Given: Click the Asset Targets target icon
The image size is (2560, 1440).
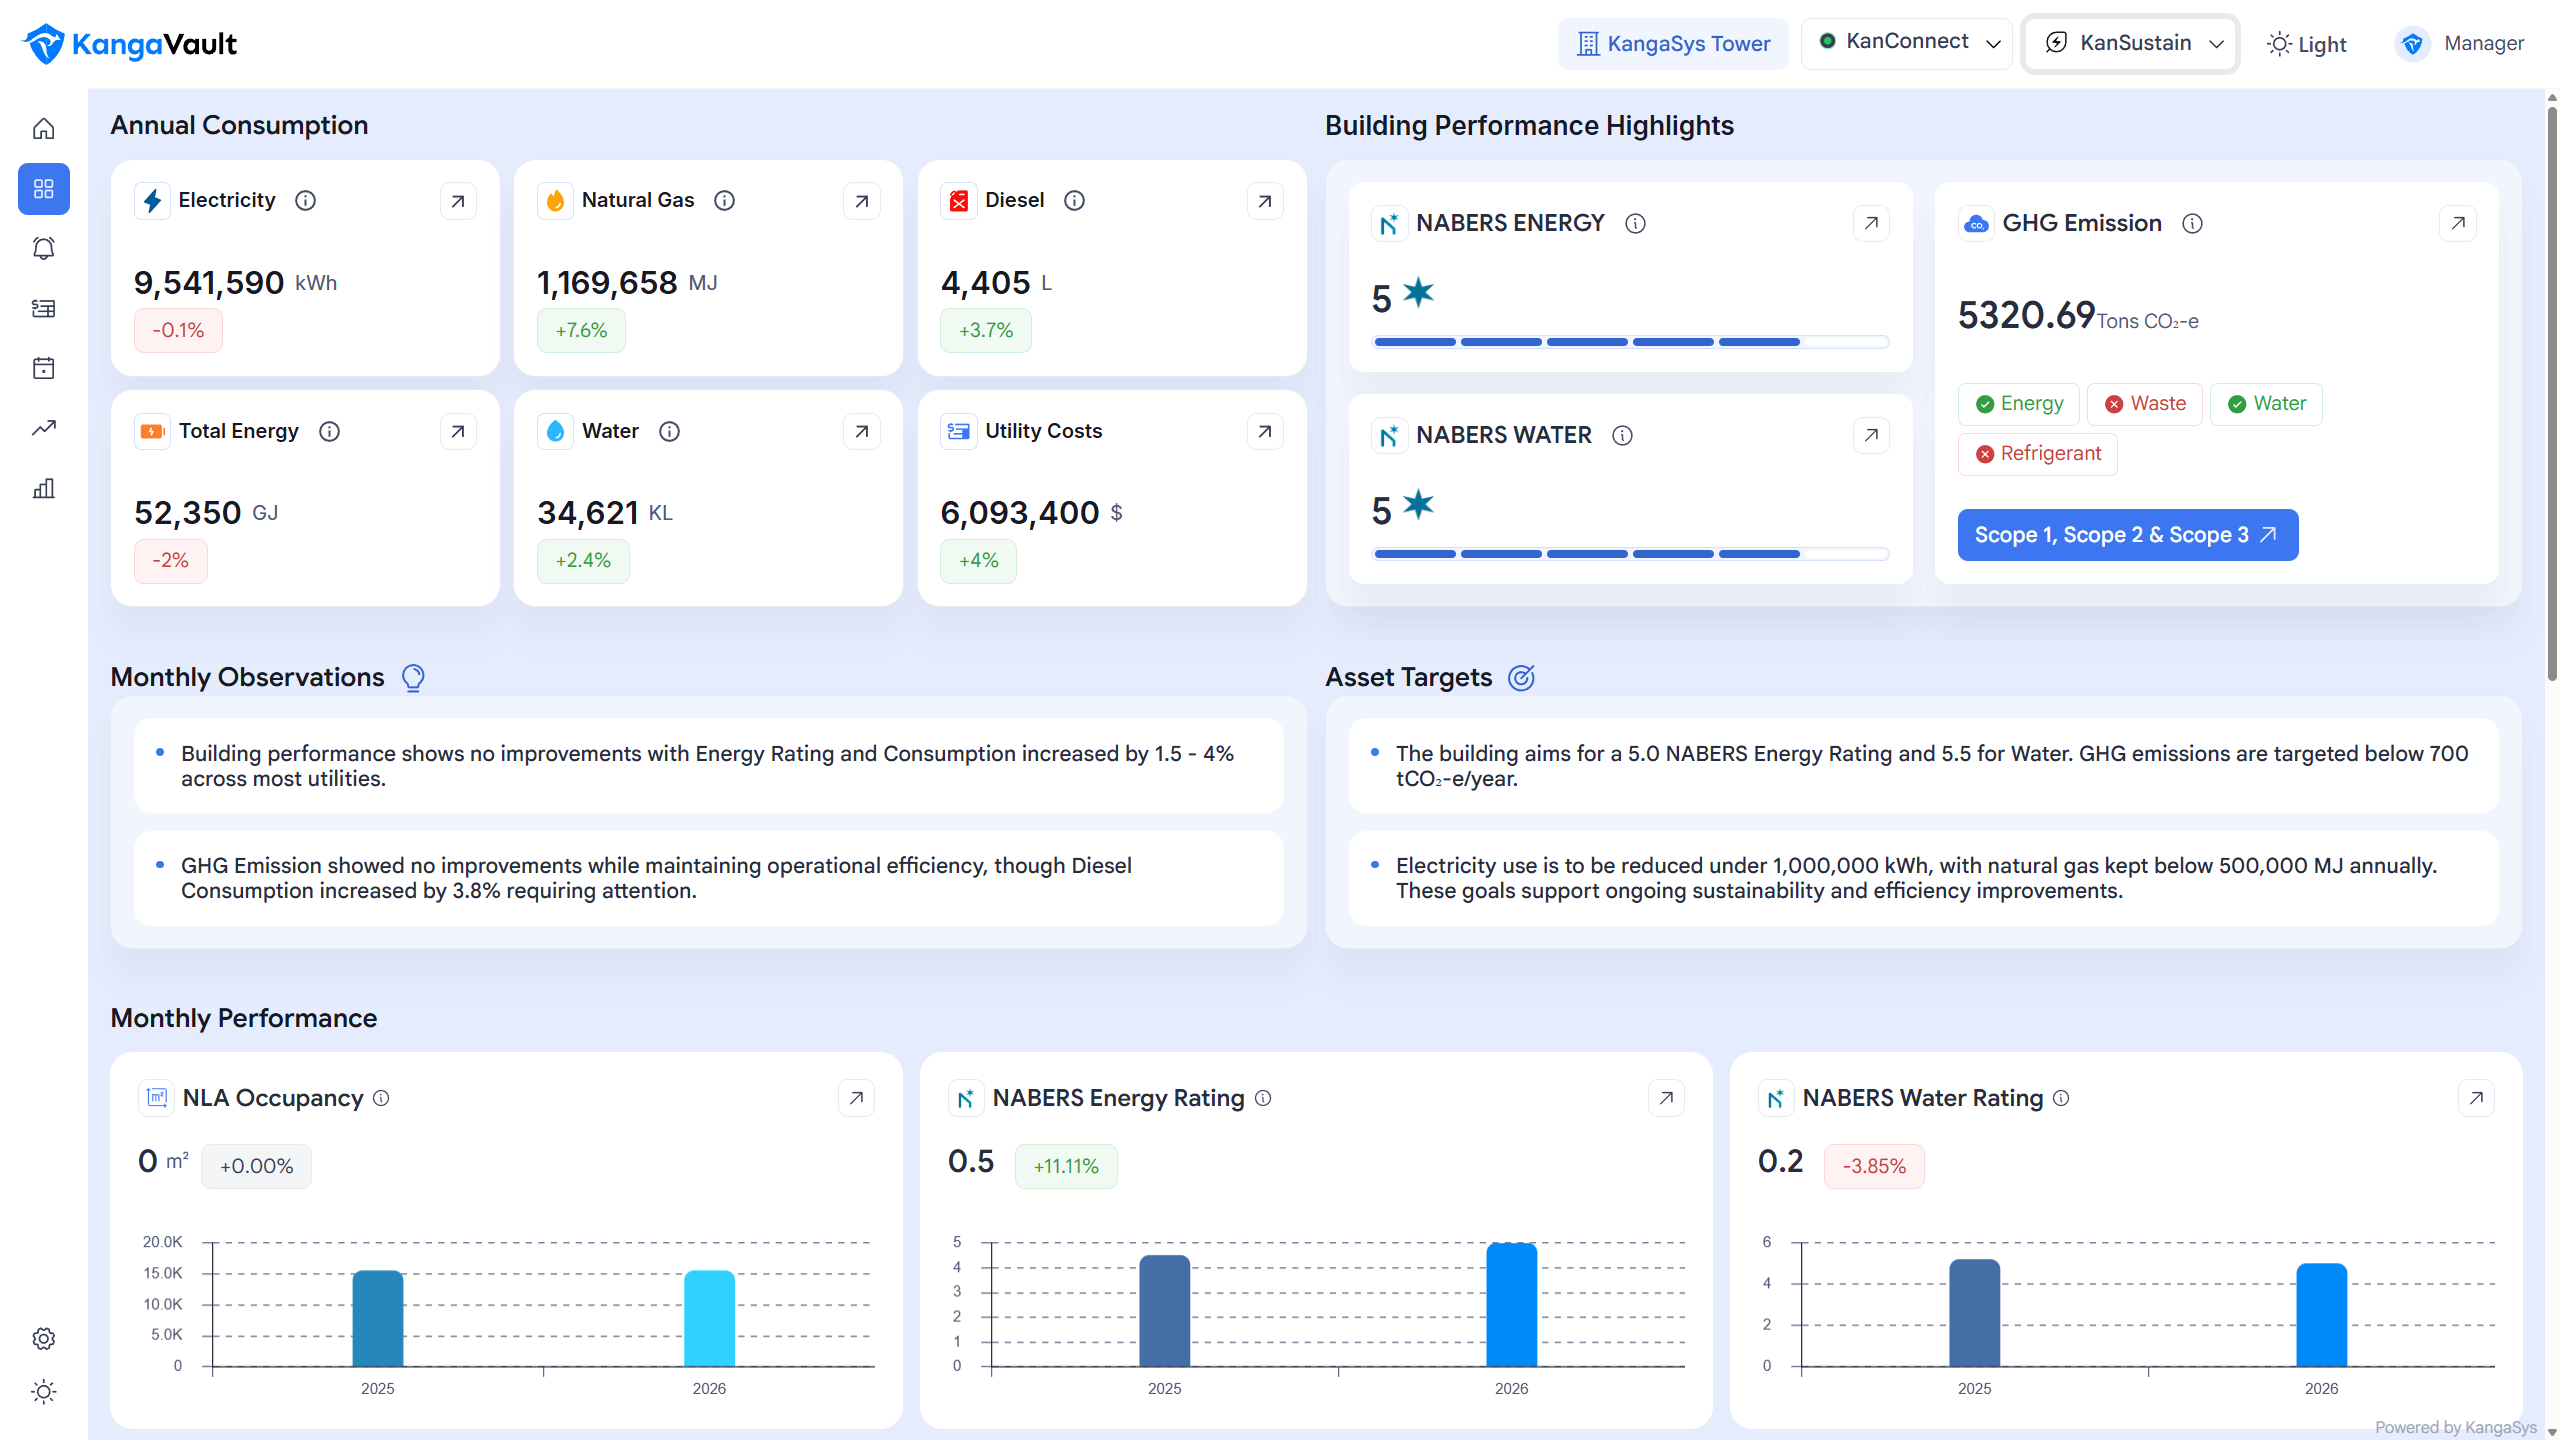Looking at the screenshot, I should 1521,678.
